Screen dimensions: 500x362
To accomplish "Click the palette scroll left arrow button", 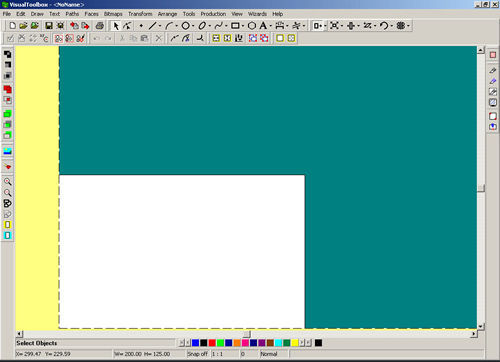I will (188, 343).
